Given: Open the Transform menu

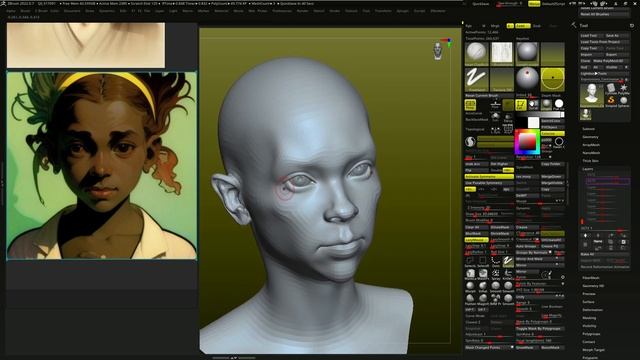Looking at the screenshot, I should (383, 11).
